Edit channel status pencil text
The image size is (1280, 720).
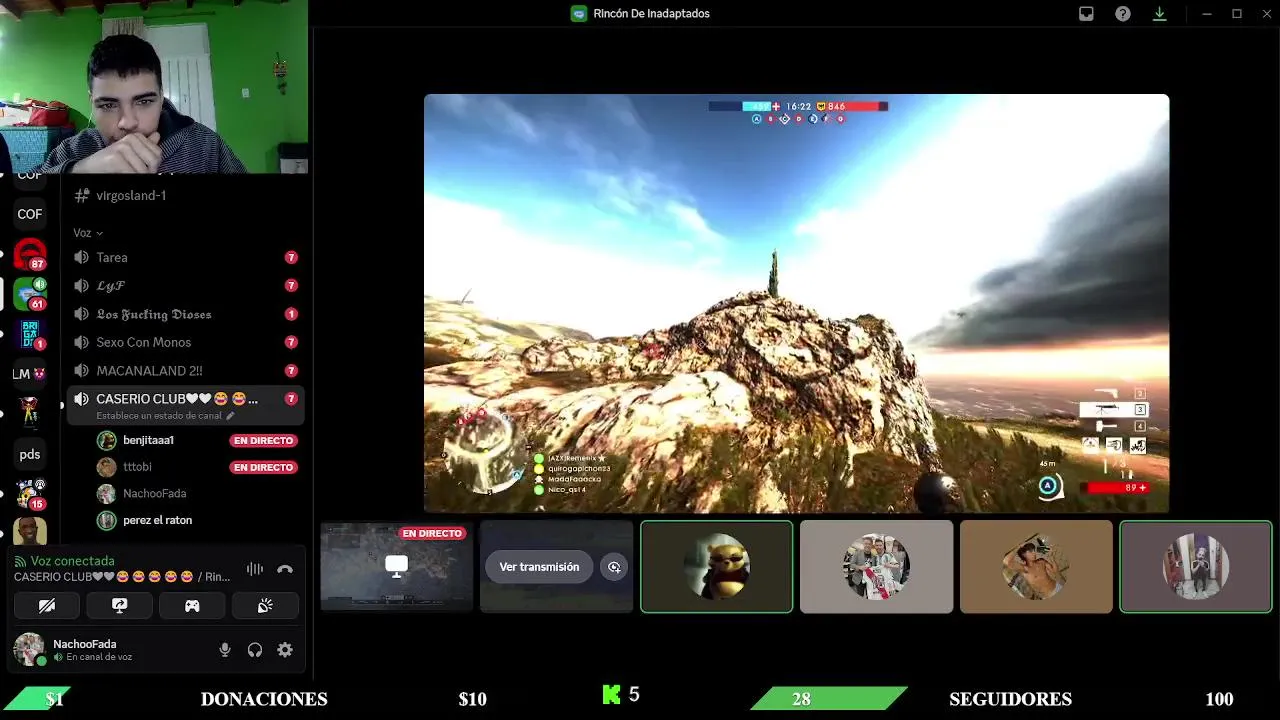[x=165, y=416]
